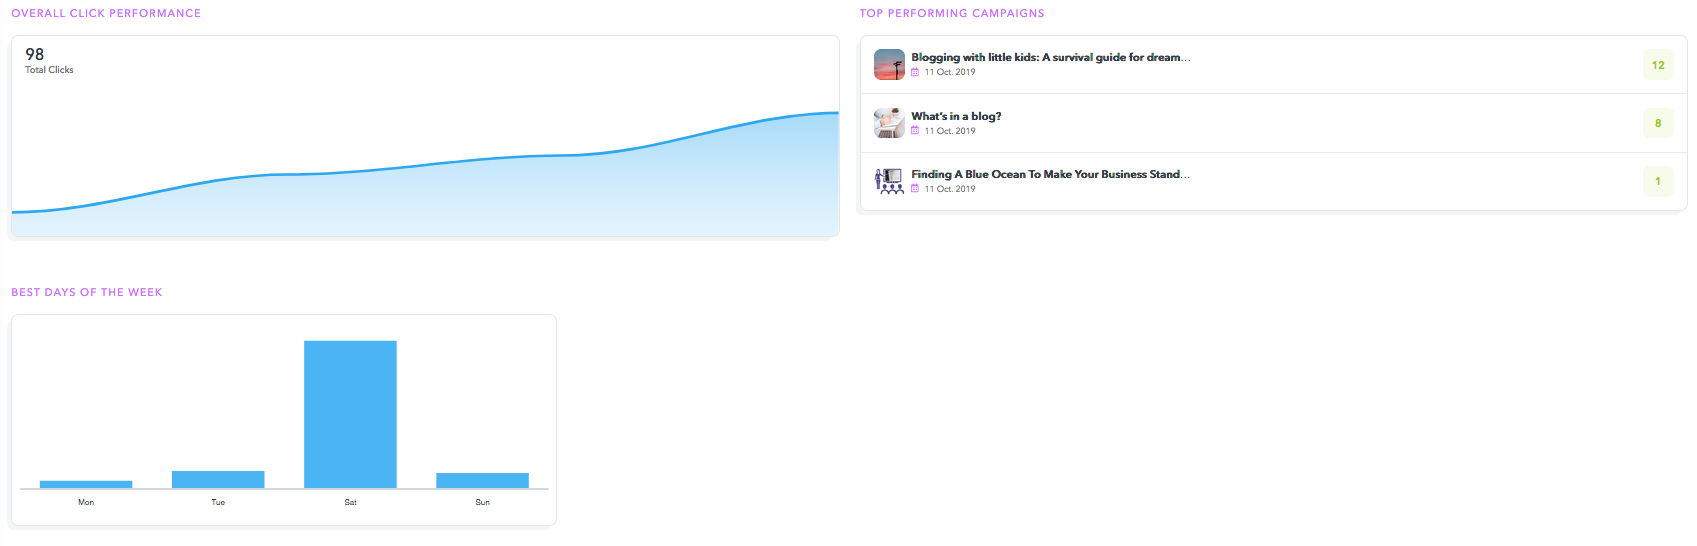Click the Sat bar in the chart
1697x546 pixels.
(x=350, y=414)
